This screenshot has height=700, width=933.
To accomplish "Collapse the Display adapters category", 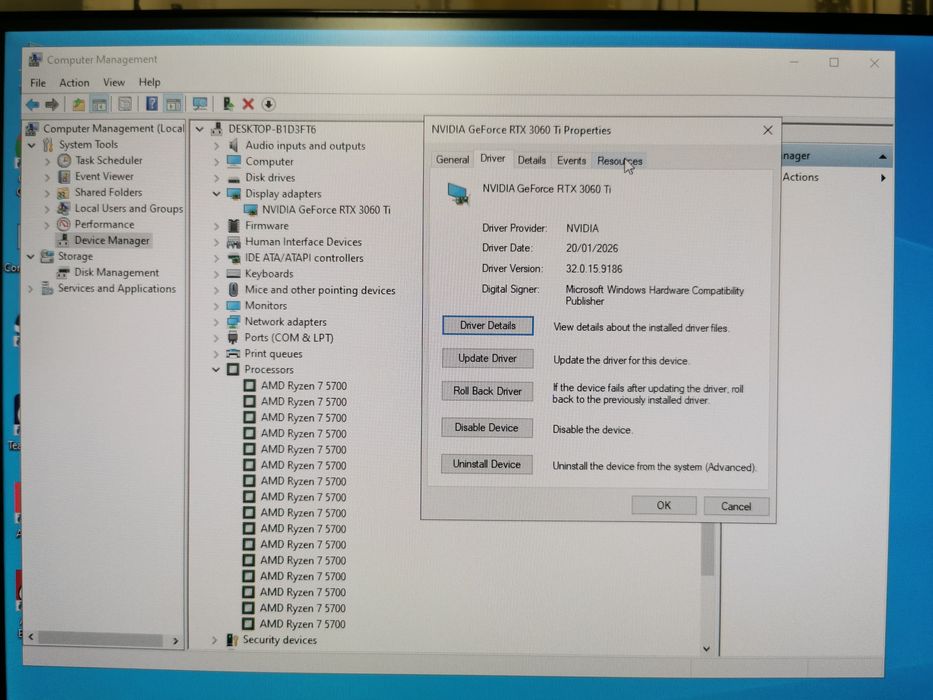I will (x=217, y=194).
